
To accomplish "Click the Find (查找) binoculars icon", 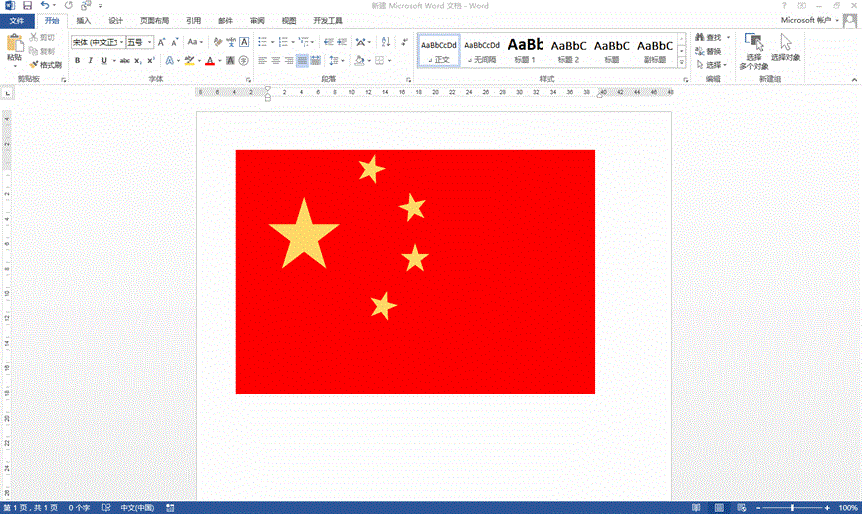I will (699, 38).
